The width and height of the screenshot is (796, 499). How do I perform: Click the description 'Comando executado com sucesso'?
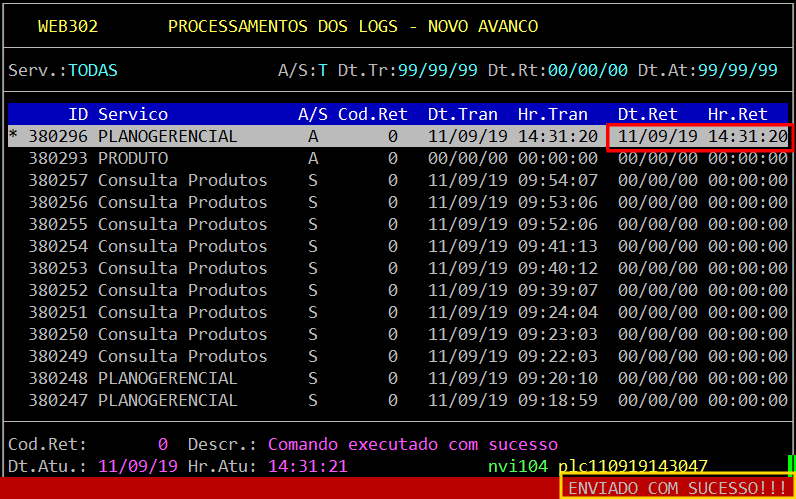(x=412, y=444)
